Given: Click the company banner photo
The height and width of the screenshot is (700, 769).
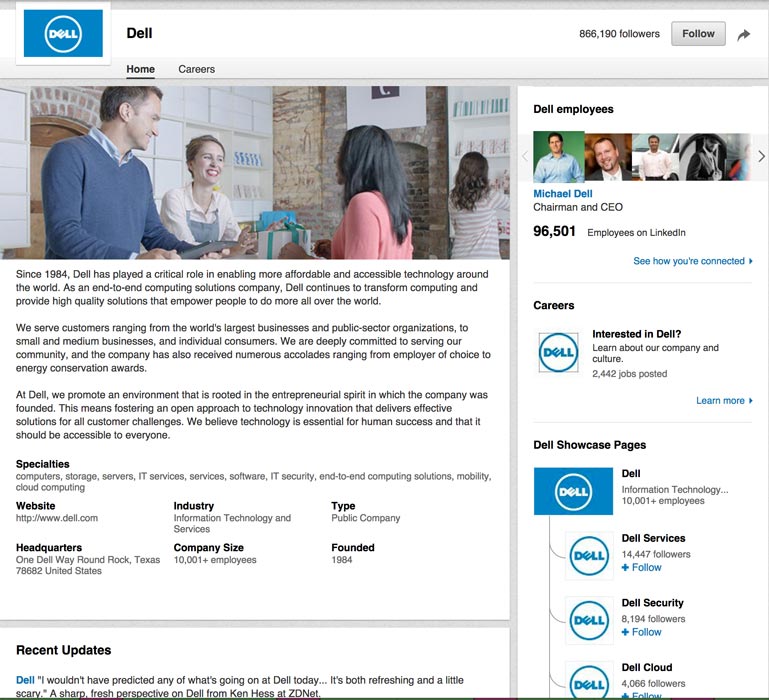Looking at the screenshot, I should click(255, 173).
